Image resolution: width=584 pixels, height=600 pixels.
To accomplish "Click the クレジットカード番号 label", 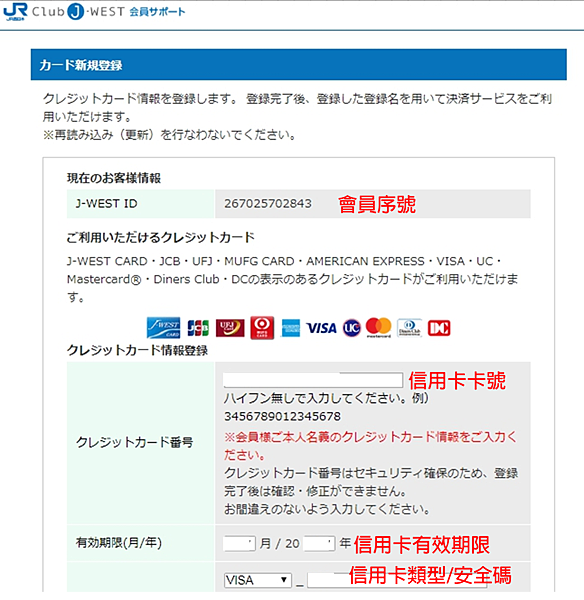I will coord(134,442).
